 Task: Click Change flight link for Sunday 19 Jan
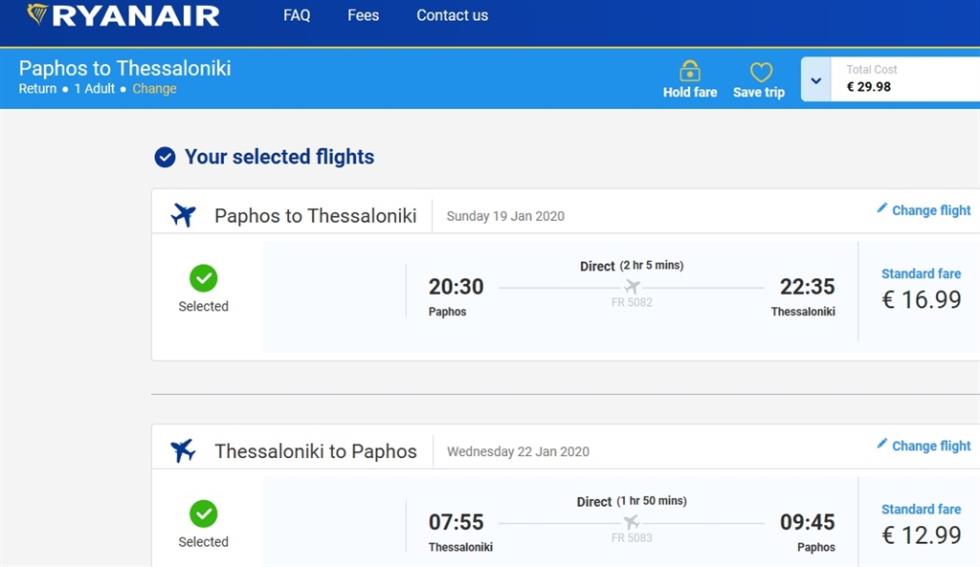click(x=931, y=210)
